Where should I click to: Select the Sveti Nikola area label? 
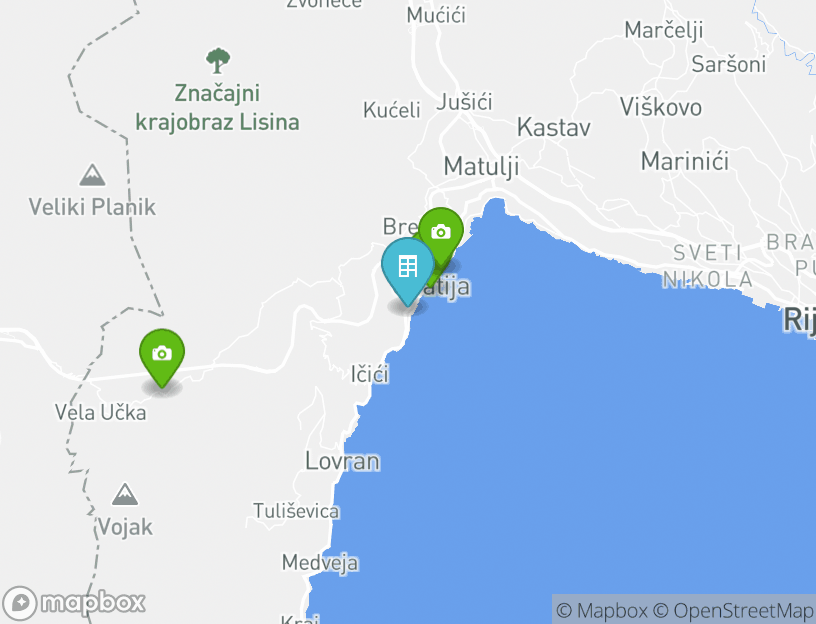click(x=708, y=266)
